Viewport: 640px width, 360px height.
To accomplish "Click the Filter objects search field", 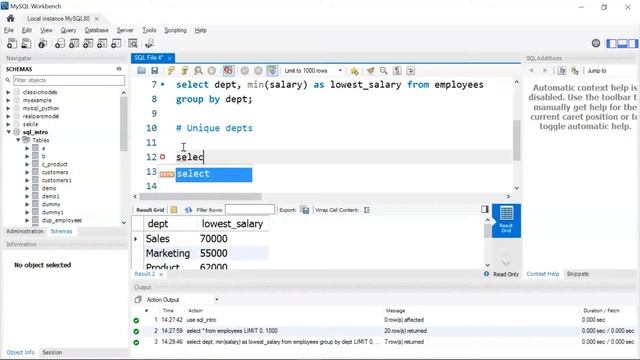I will pyautogui.click(x=69, y=80).
